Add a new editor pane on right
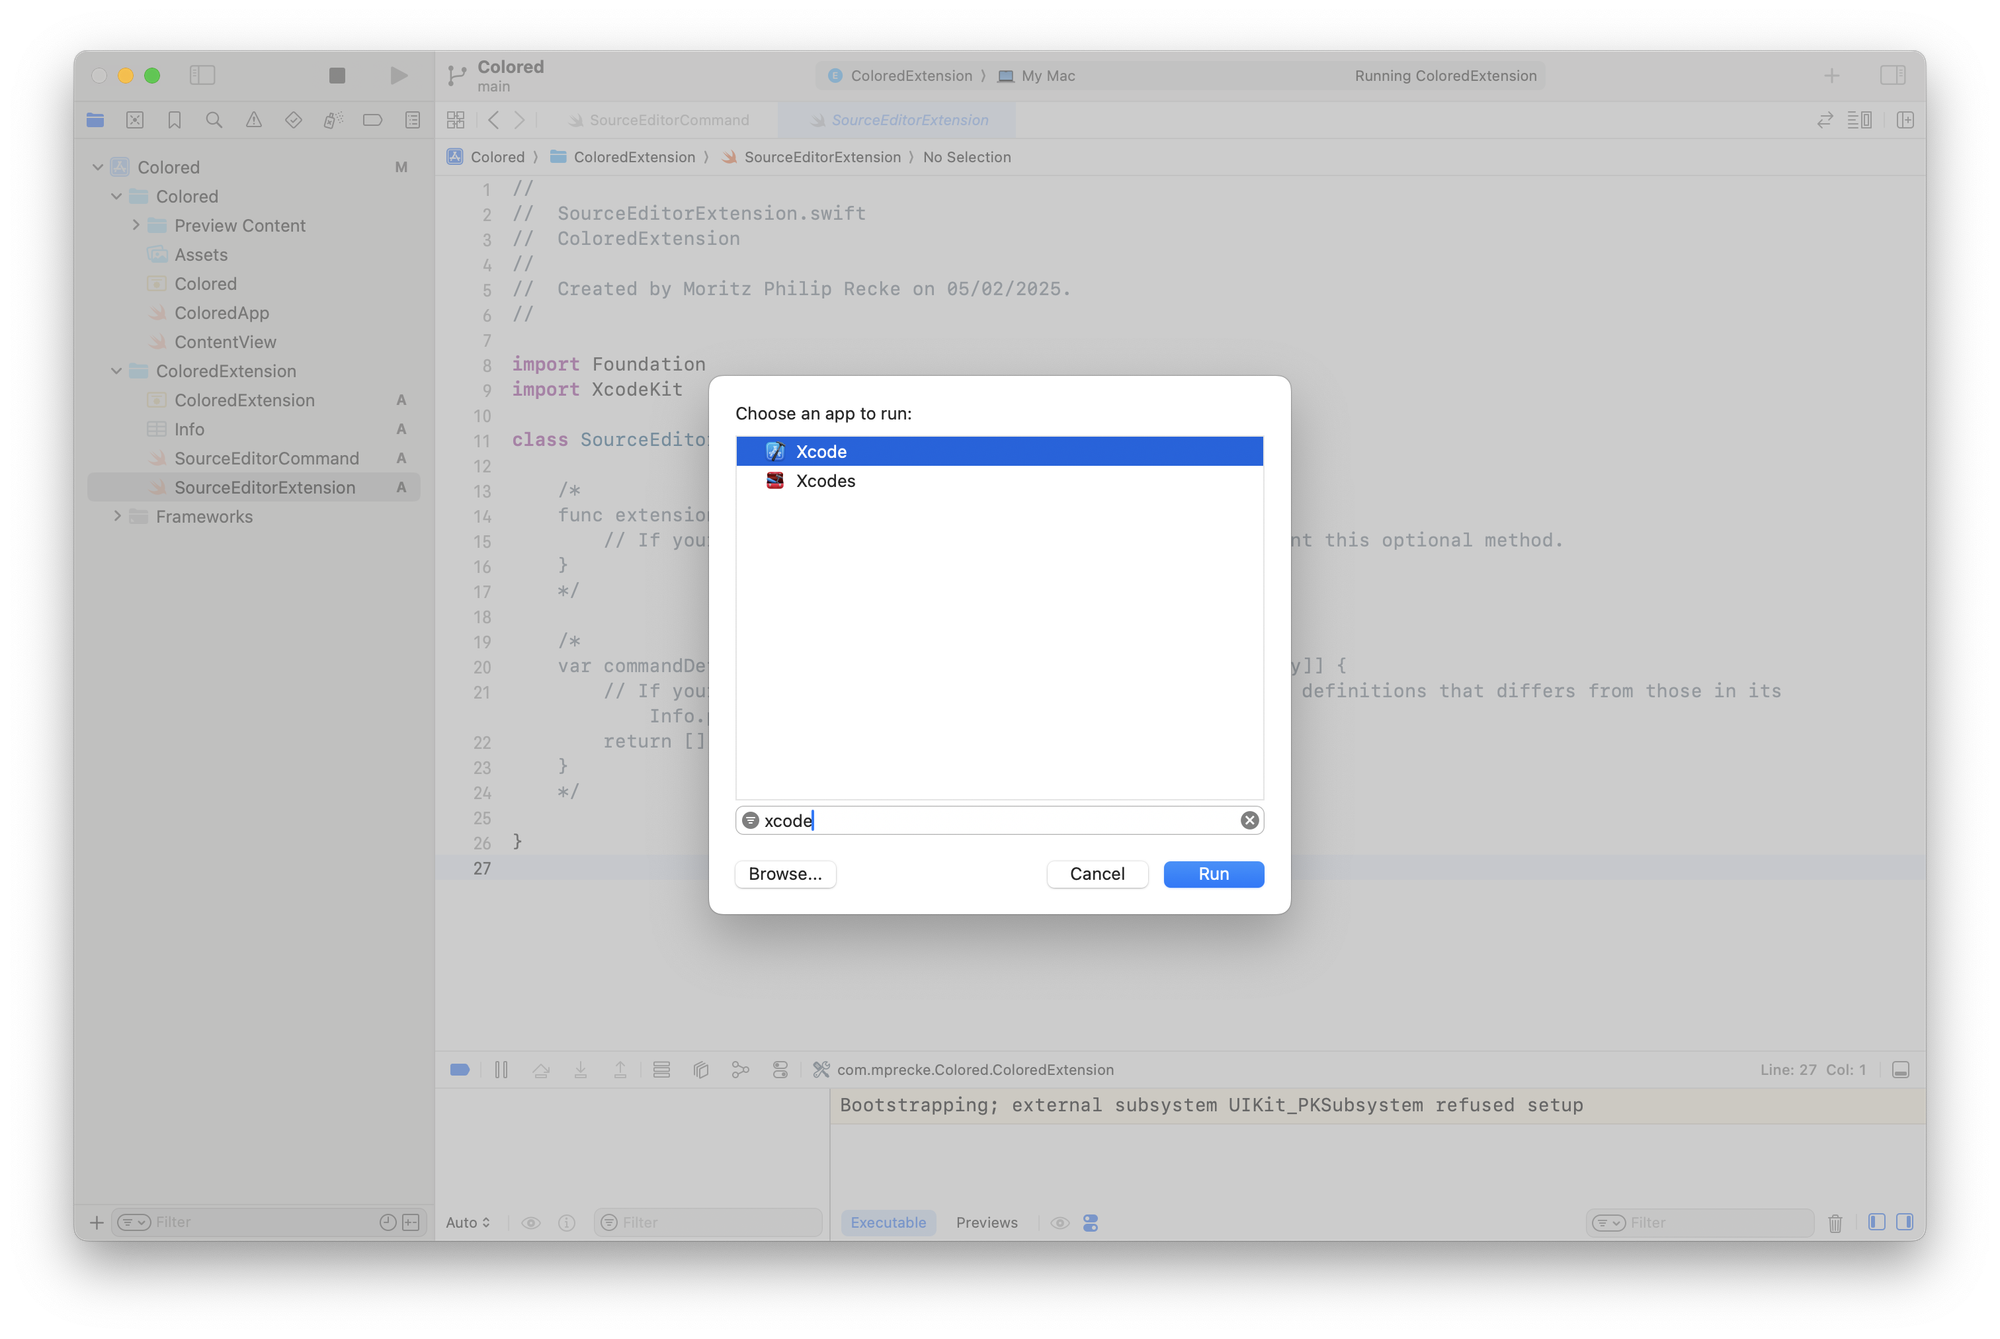Screen dimensions: 2000x1339 1905,120
